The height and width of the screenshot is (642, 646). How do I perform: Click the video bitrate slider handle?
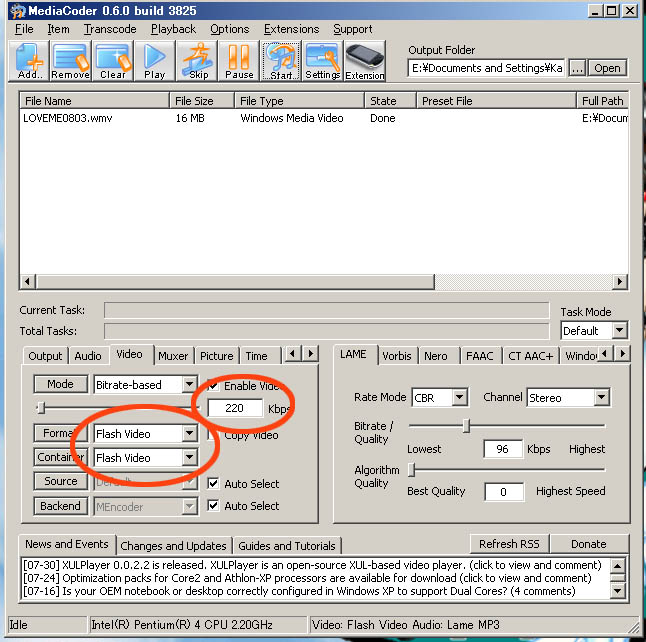pos(40,408)
